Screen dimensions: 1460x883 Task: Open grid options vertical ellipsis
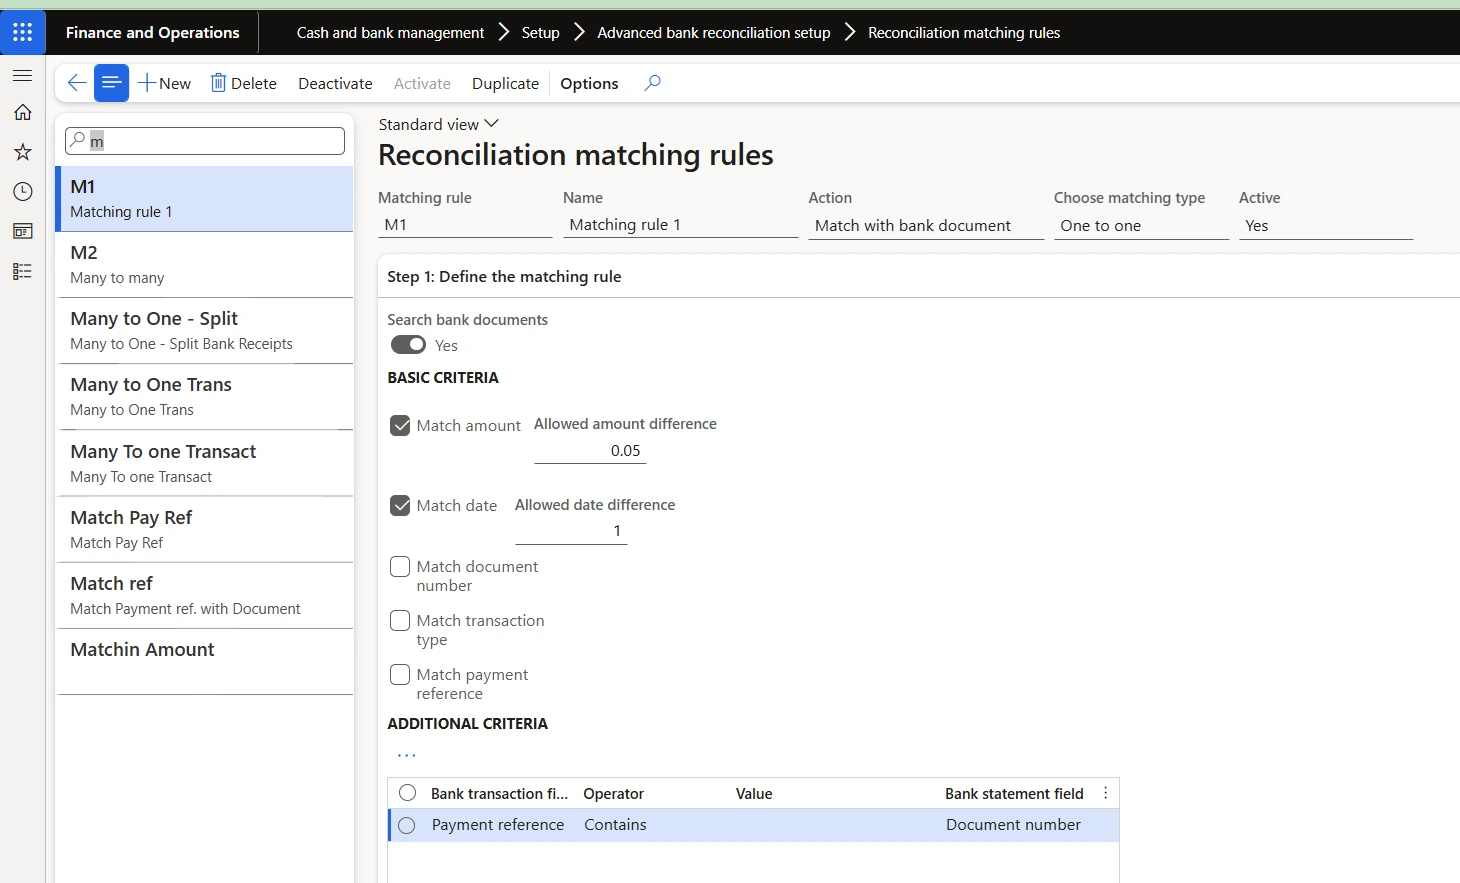[1105, 793]
